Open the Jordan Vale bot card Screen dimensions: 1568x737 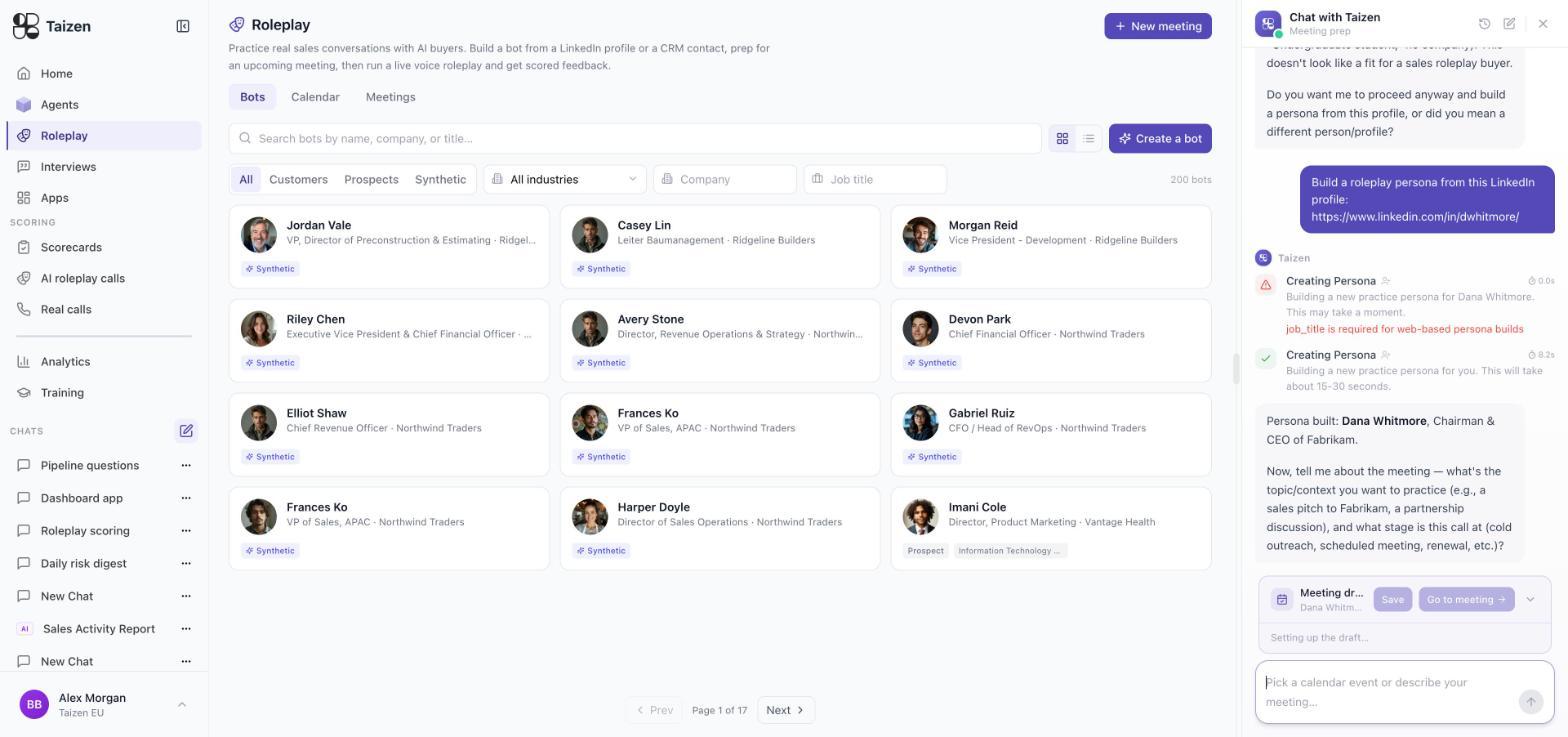point(389,247)
